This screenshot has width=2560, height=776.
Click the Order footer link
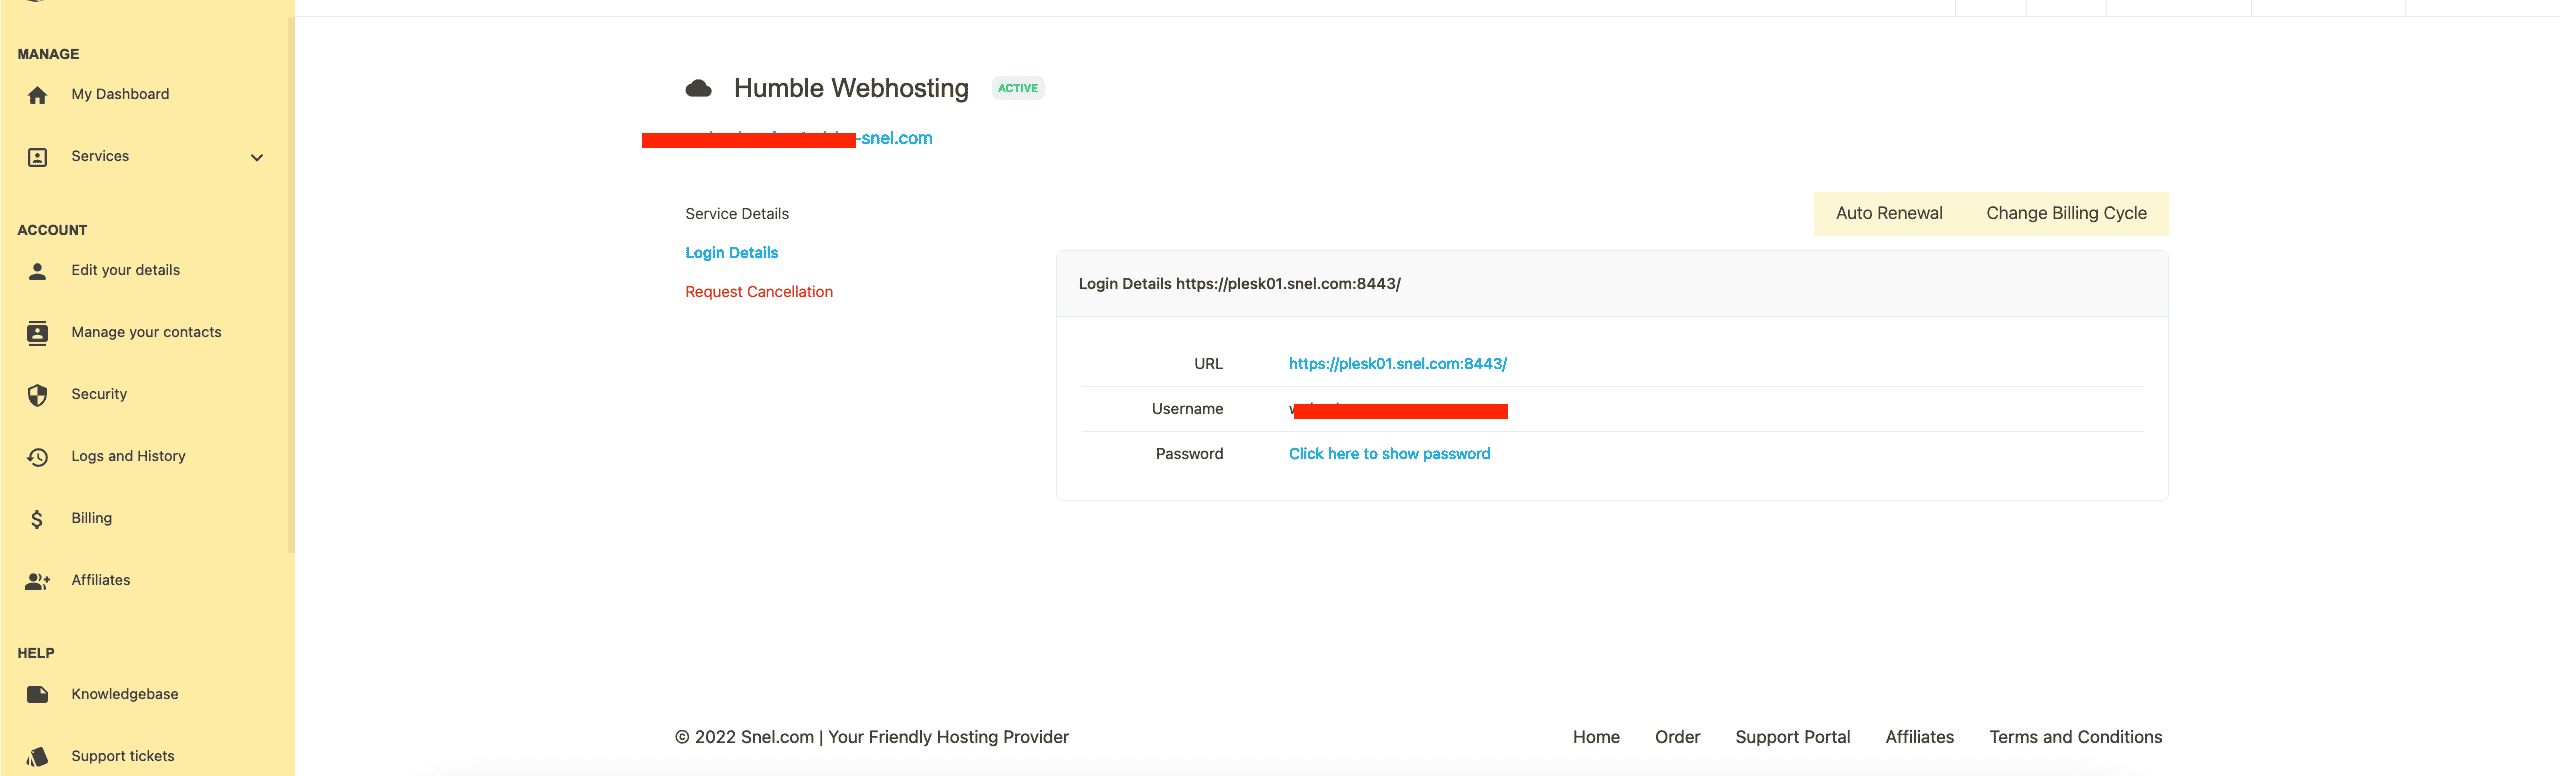tap(1677, 737)
